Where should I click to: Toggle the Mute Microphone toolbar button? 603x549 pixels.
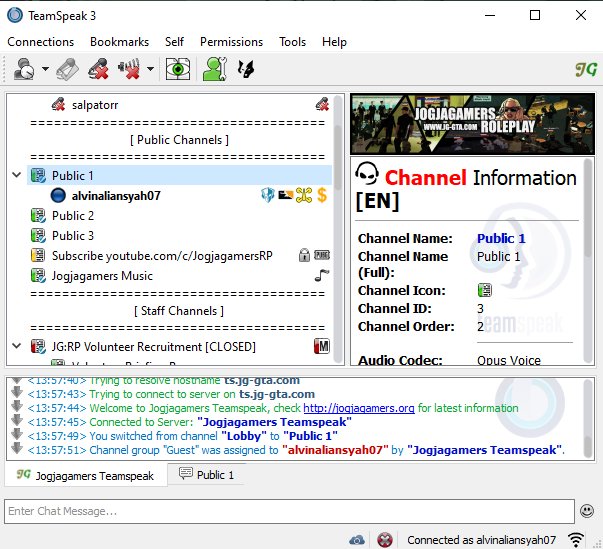tap(98, 69)
